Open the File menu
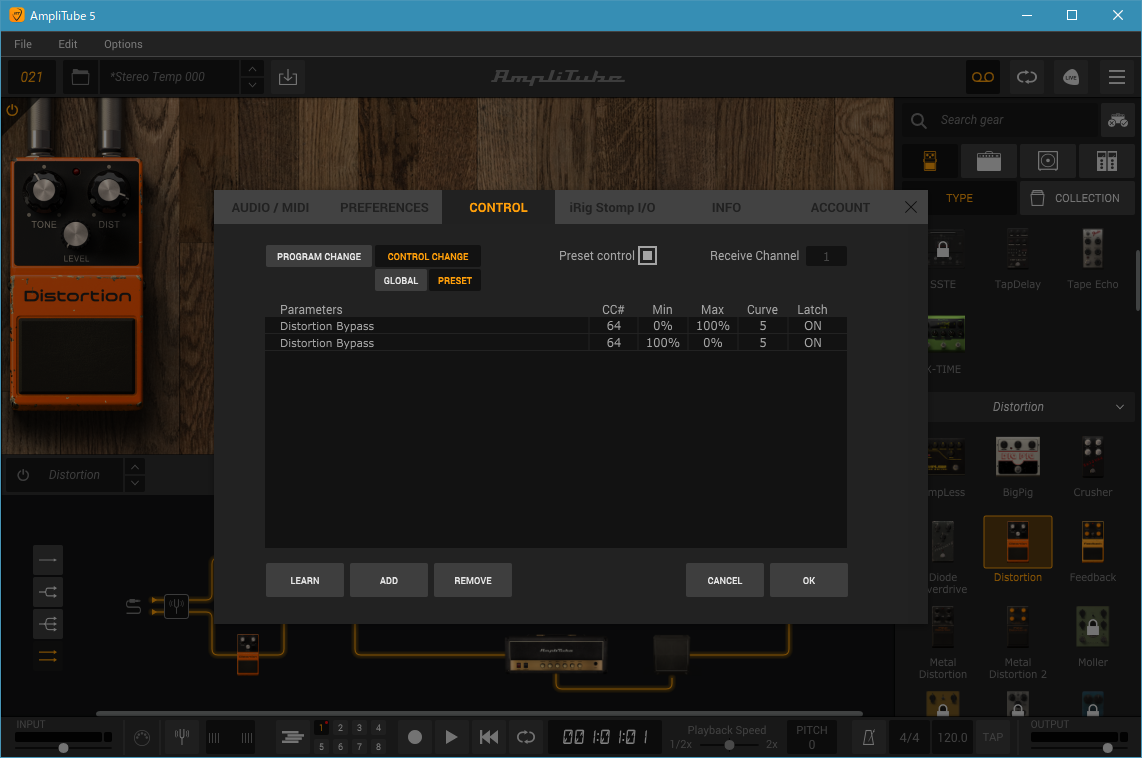1142x758 pixels. [23, 44]
